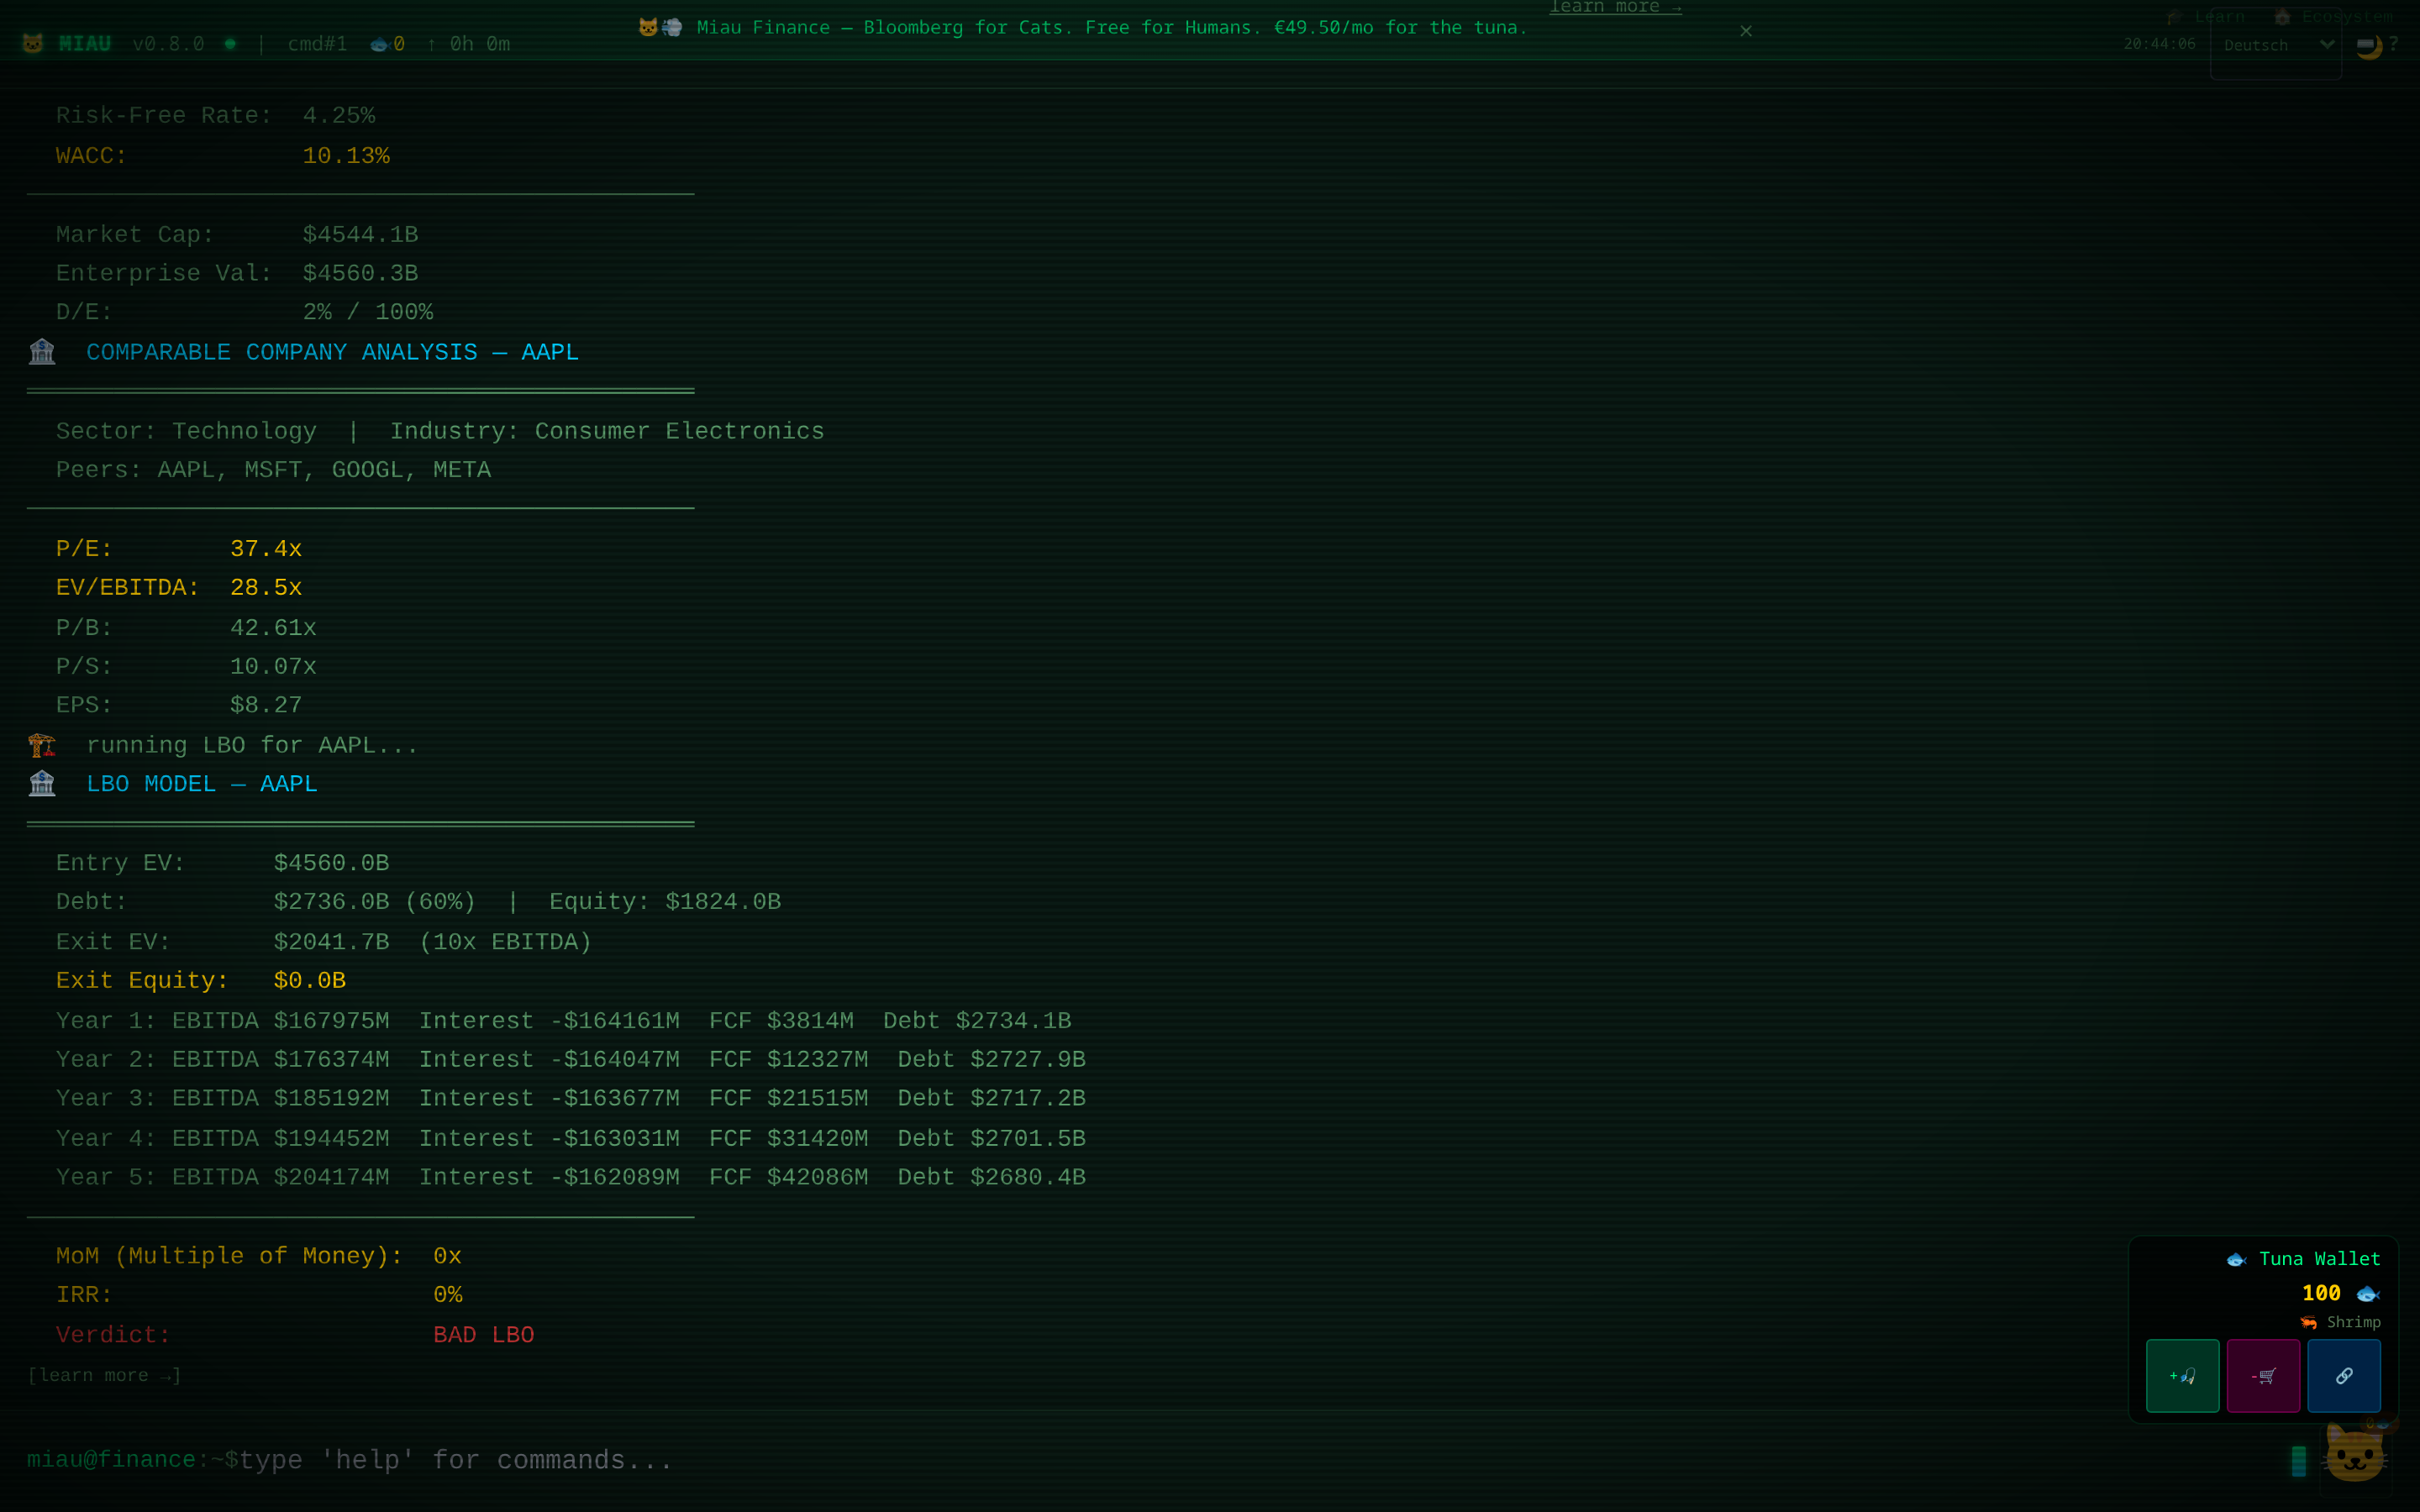Click the fish icon beside the 100 balance
This screenshot has height=1512, width=2420.
2367,1294
